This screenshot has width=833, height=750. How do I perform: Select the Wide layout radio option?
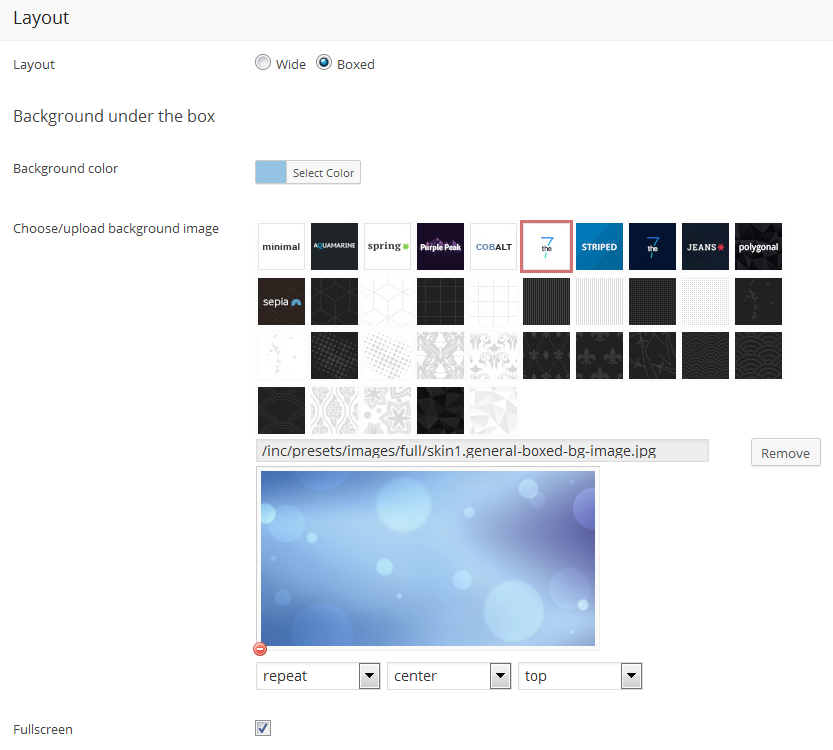[x=263, y=63]
